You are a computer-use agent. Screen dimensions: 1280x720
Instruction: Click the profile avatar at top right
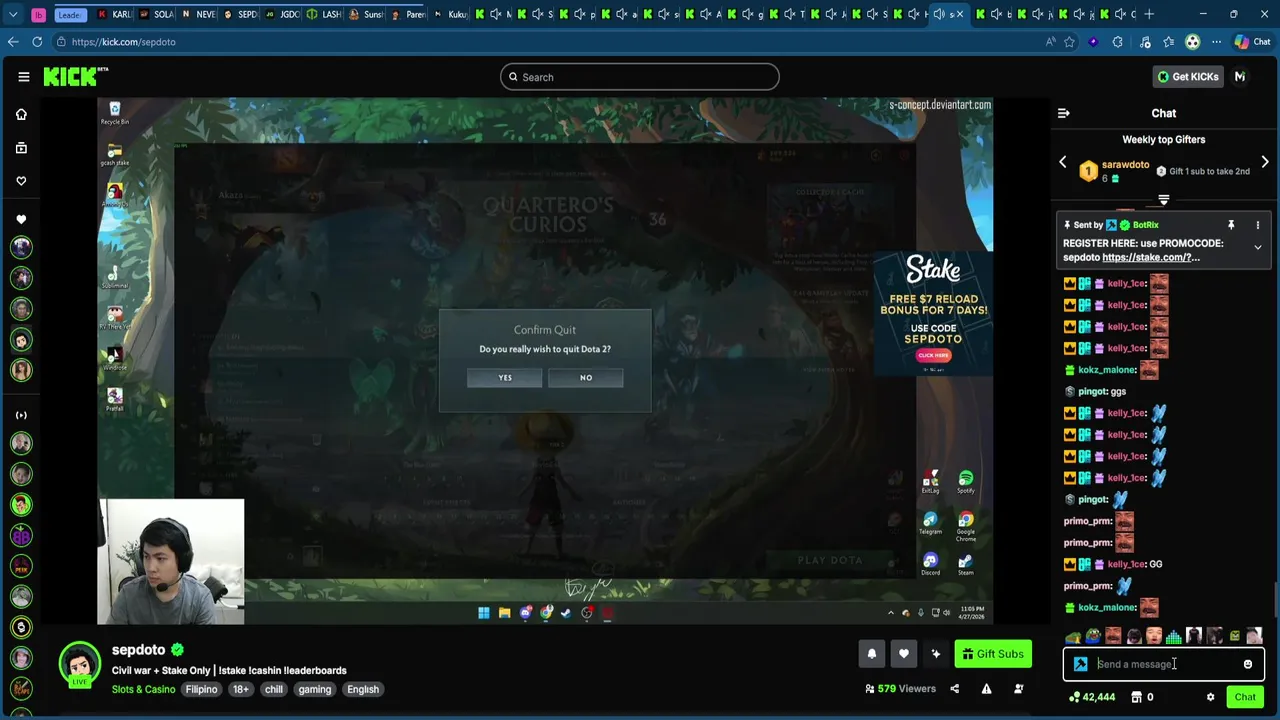point(1240,77)
